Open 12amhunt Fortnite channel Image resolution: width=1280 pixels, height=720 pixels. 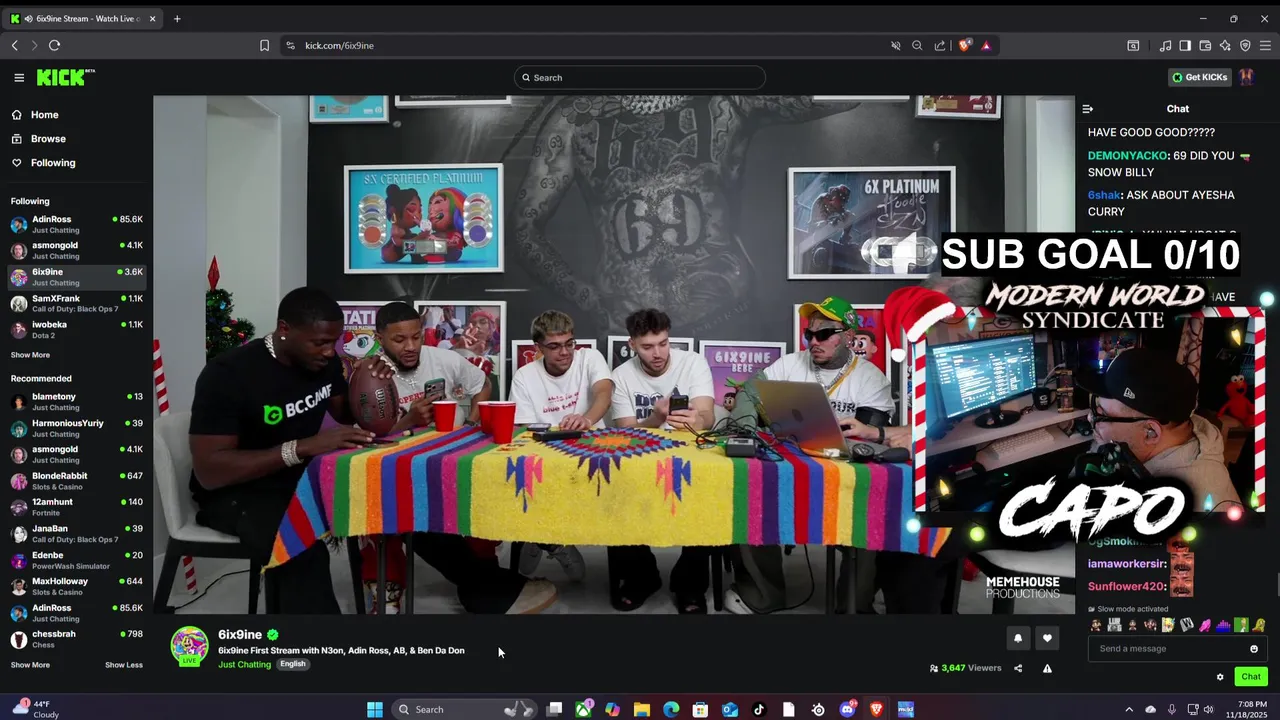[x=77, y=507]
